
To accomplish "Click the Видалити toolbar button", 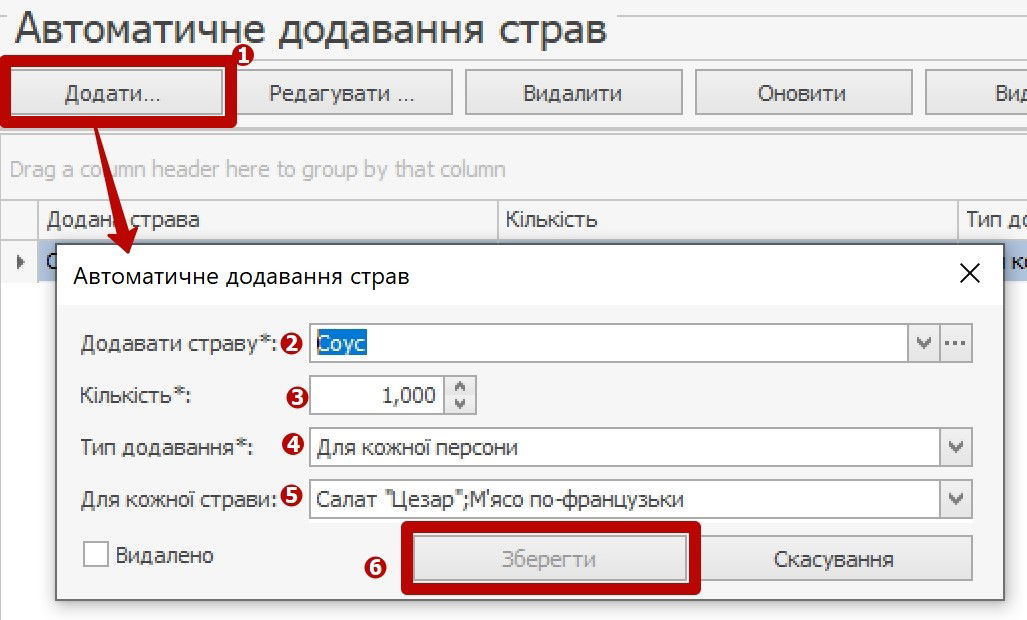I will coord(573,94).
